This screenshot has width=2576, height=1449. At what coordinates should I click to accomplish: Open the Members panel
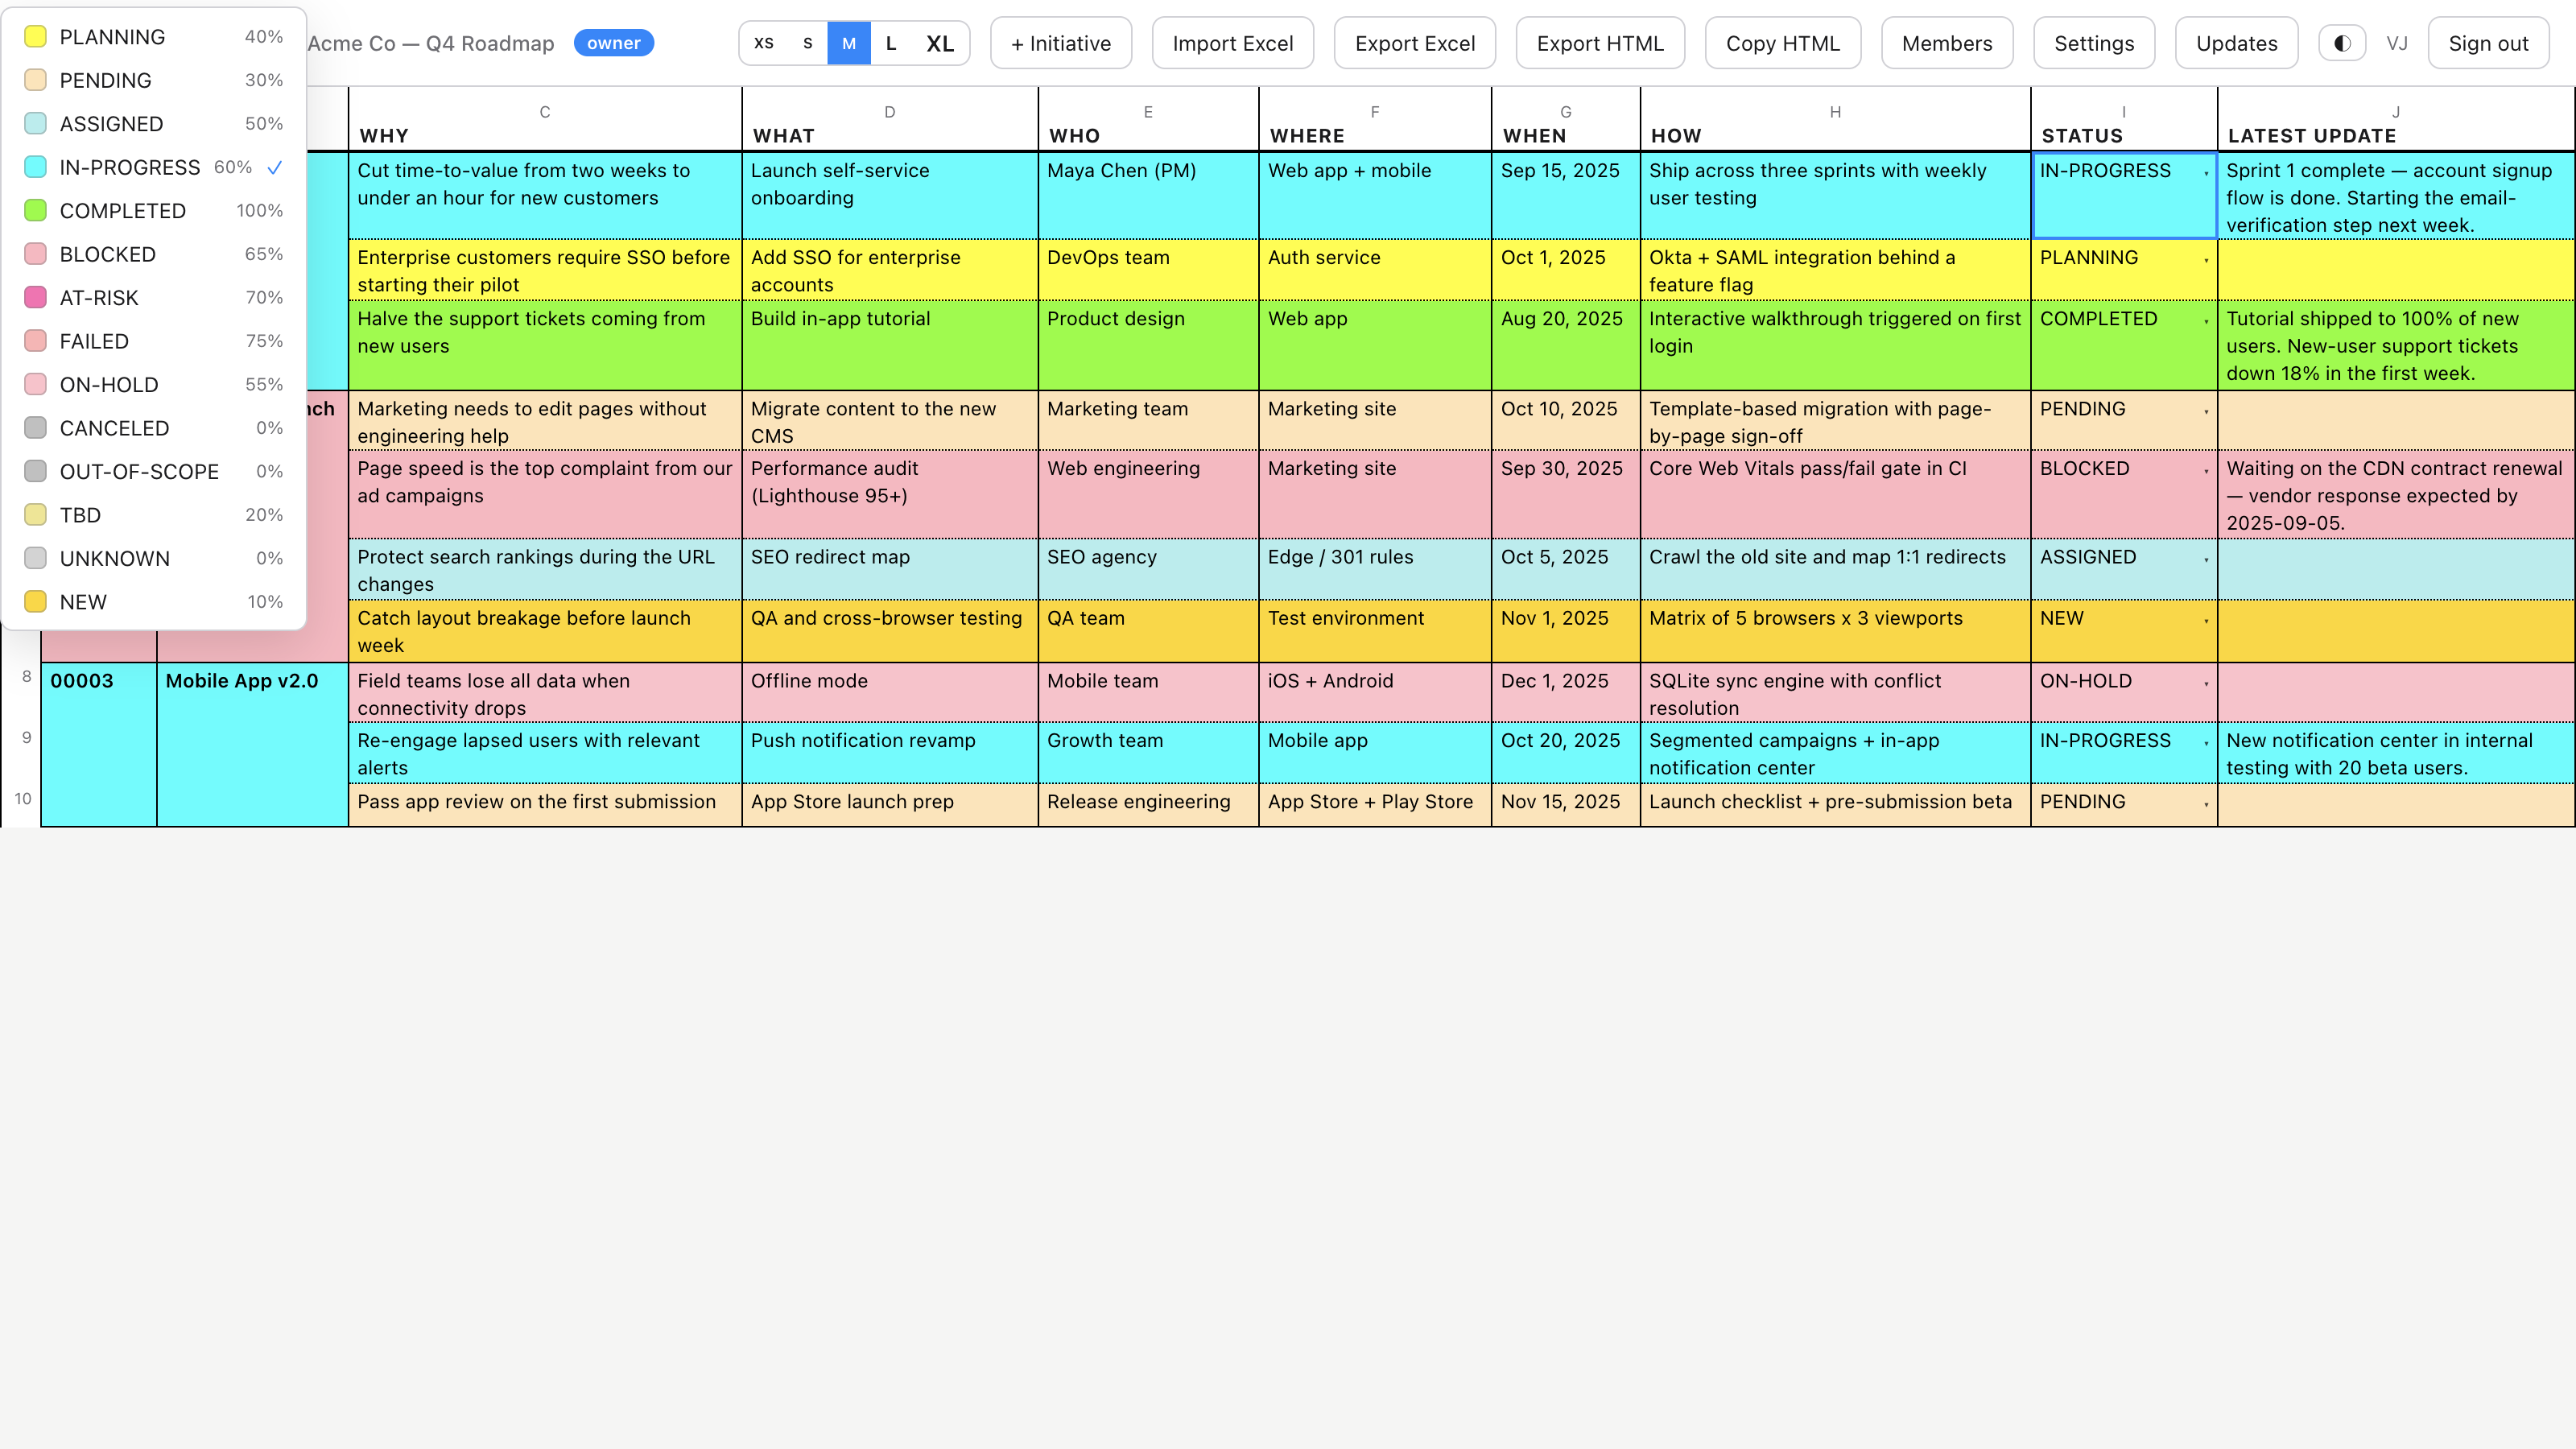(1947, 43)
